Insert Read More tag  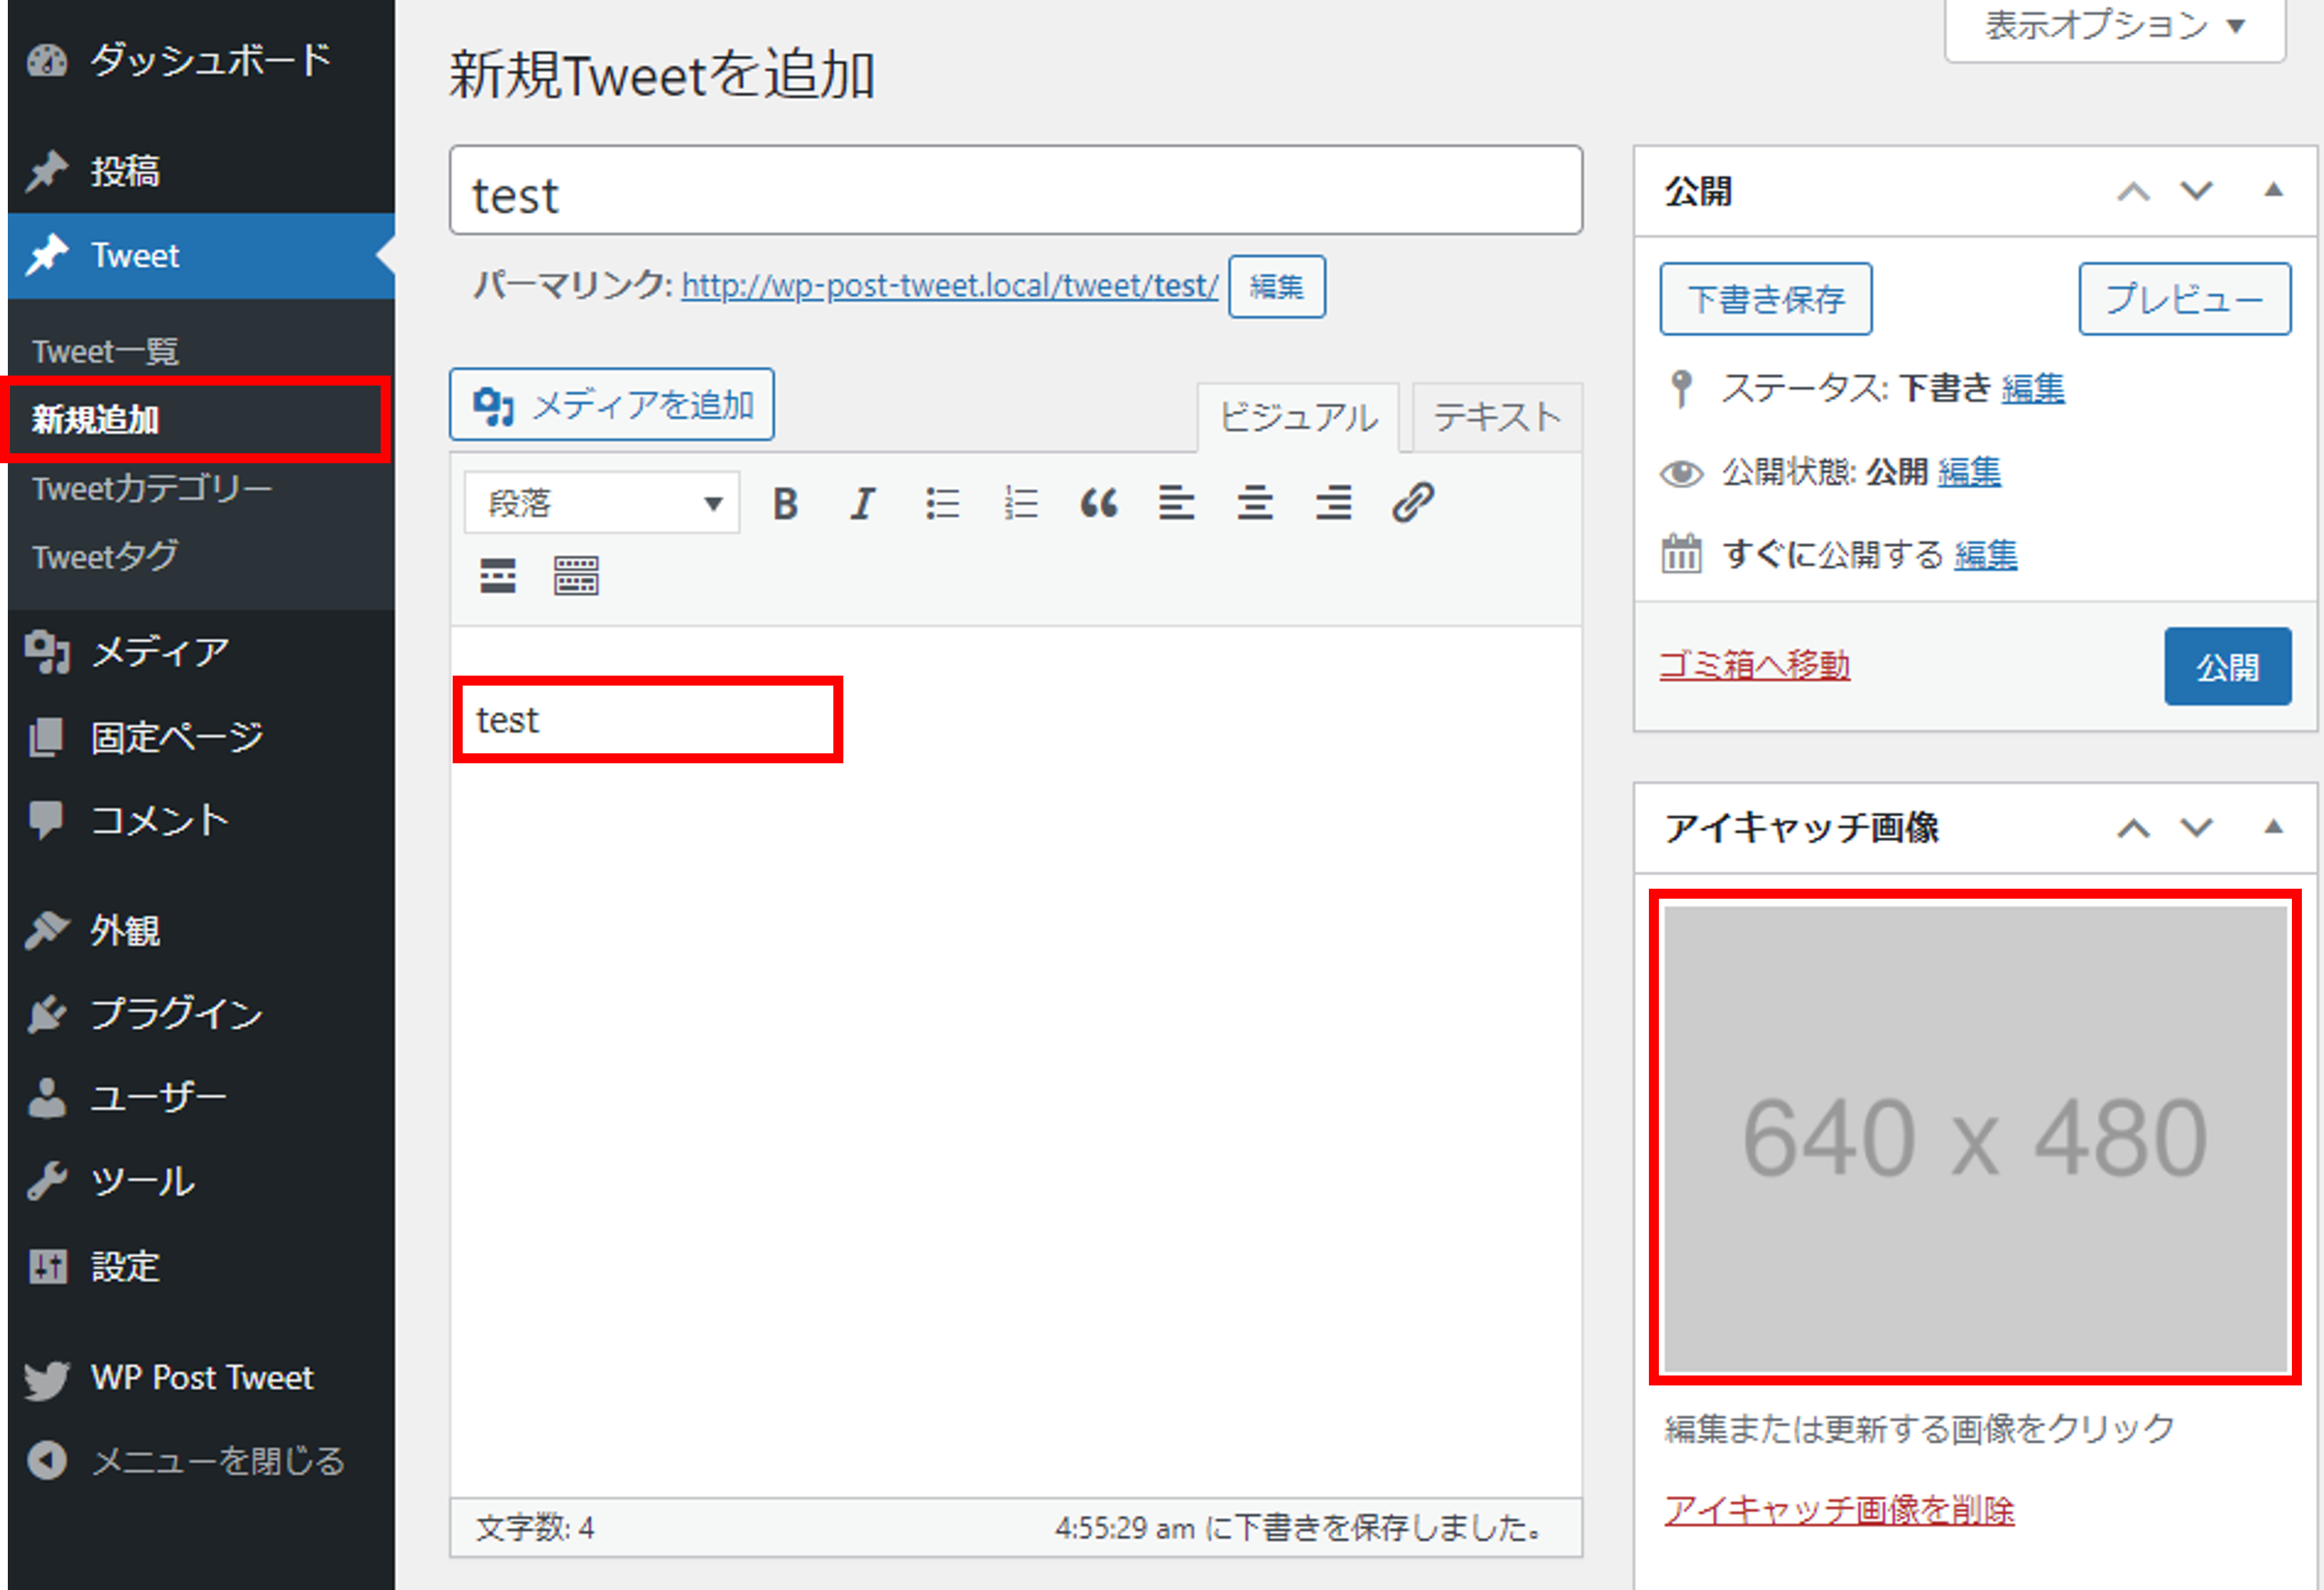(497, 576)
